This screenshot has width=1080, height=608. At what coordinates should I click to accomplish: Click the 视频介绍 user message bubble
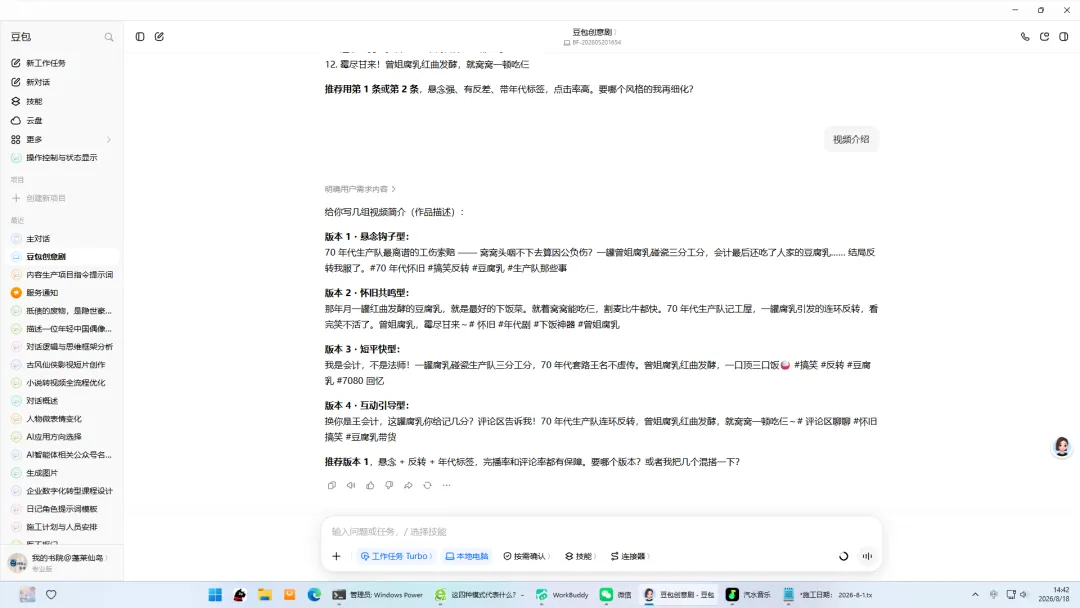[x=851, y=140]
